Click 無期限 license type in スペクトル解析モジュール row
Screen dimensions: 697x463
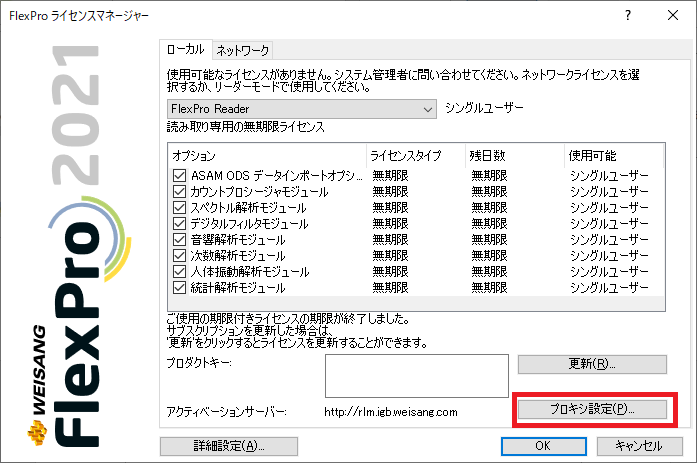[390, 208]
